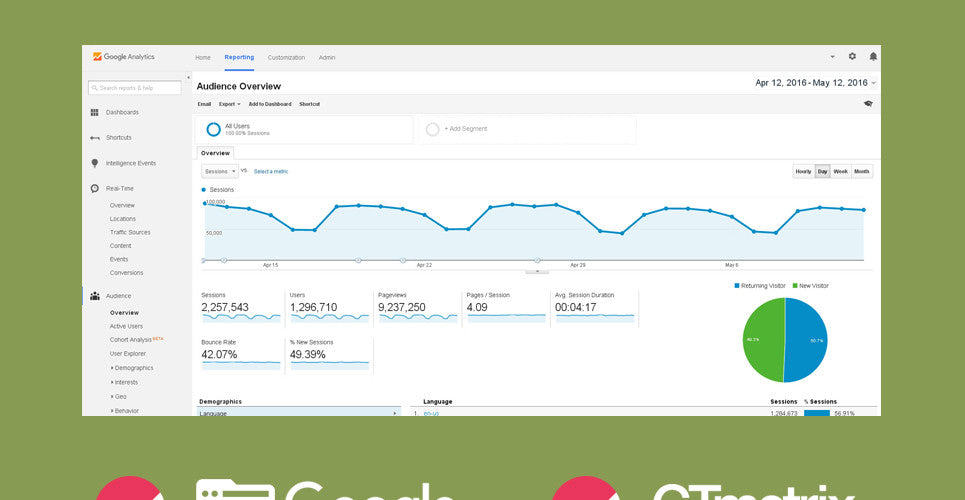Image resolution: width=965 pixels, height=500 pixels.
Task: Click the Returning Visitor legend swatch
Action: click(x=737, y=286)
